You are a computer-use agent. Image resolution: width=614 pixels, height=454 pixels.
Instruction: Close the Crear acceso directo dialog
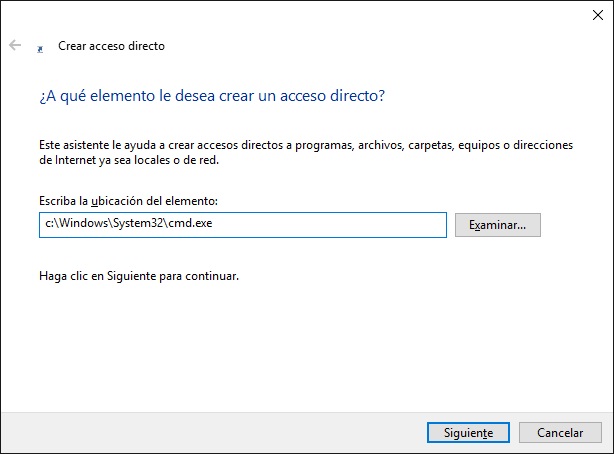(x=597, y=14)
